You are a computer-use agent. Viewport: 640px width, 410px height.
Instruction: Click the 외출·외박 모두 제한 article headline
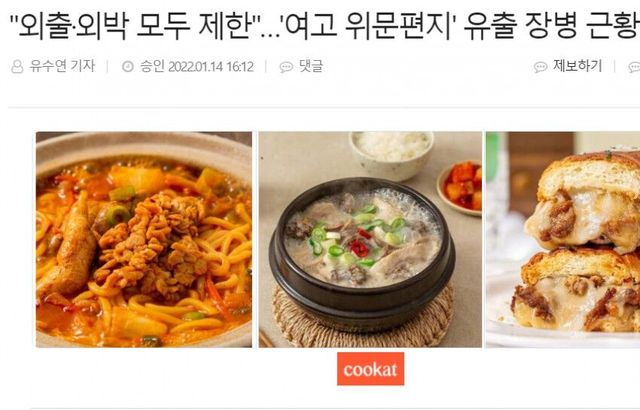[324, 24]
